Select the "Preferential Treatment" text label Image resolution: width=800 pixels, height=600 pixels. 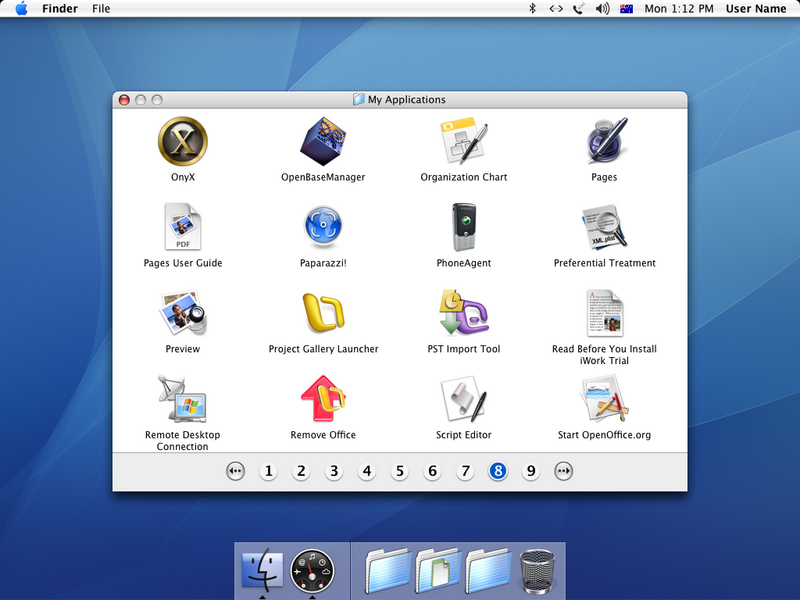pyautogui.click(x=605, y=263)
